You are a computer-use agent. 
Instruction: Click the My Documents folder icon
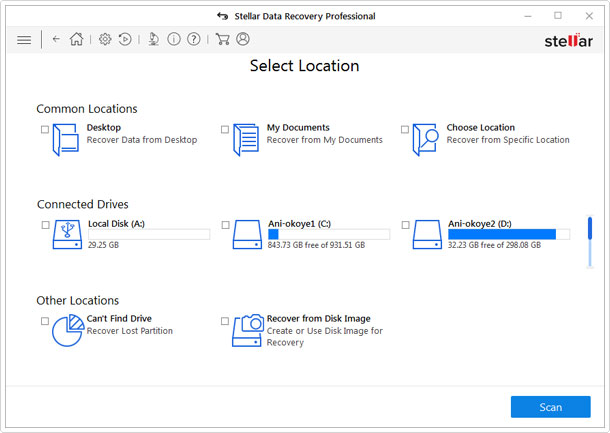pos(246,140)
